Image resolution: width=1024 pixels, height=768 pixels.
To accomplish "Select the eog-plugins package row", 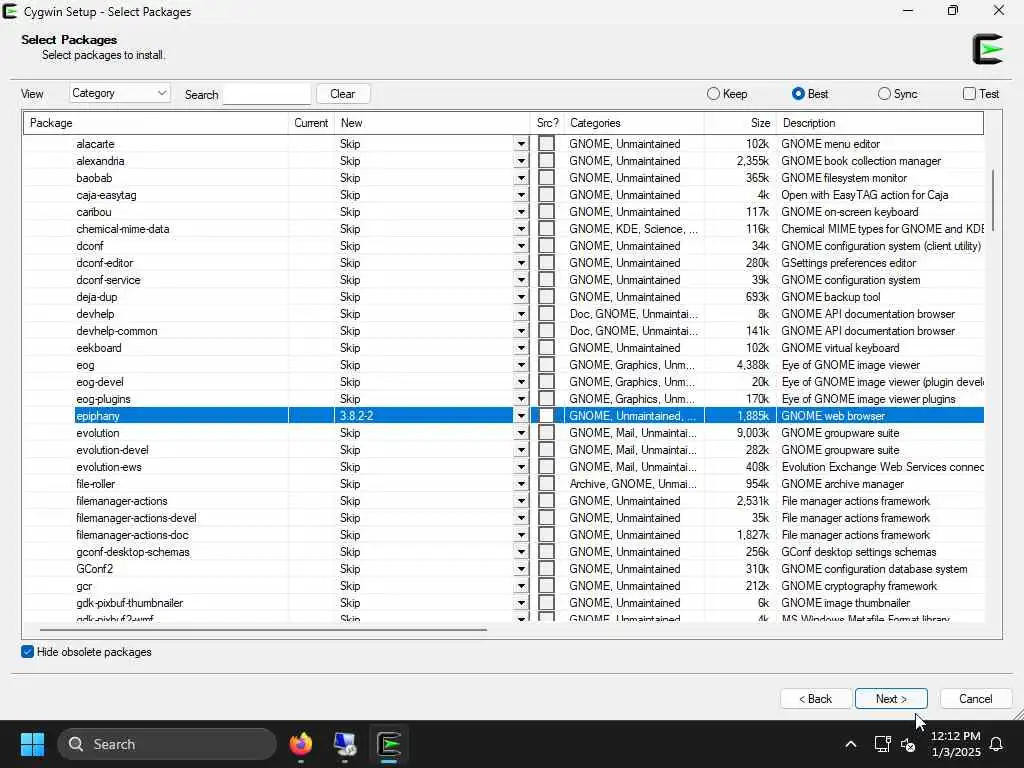I will pos(504,399).
